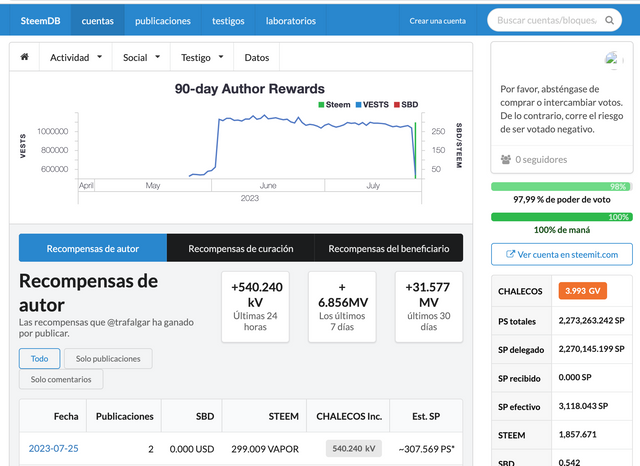640x466 pixels.
Task: Open the 2023-07-25 date link
Action: click(53, 448)
